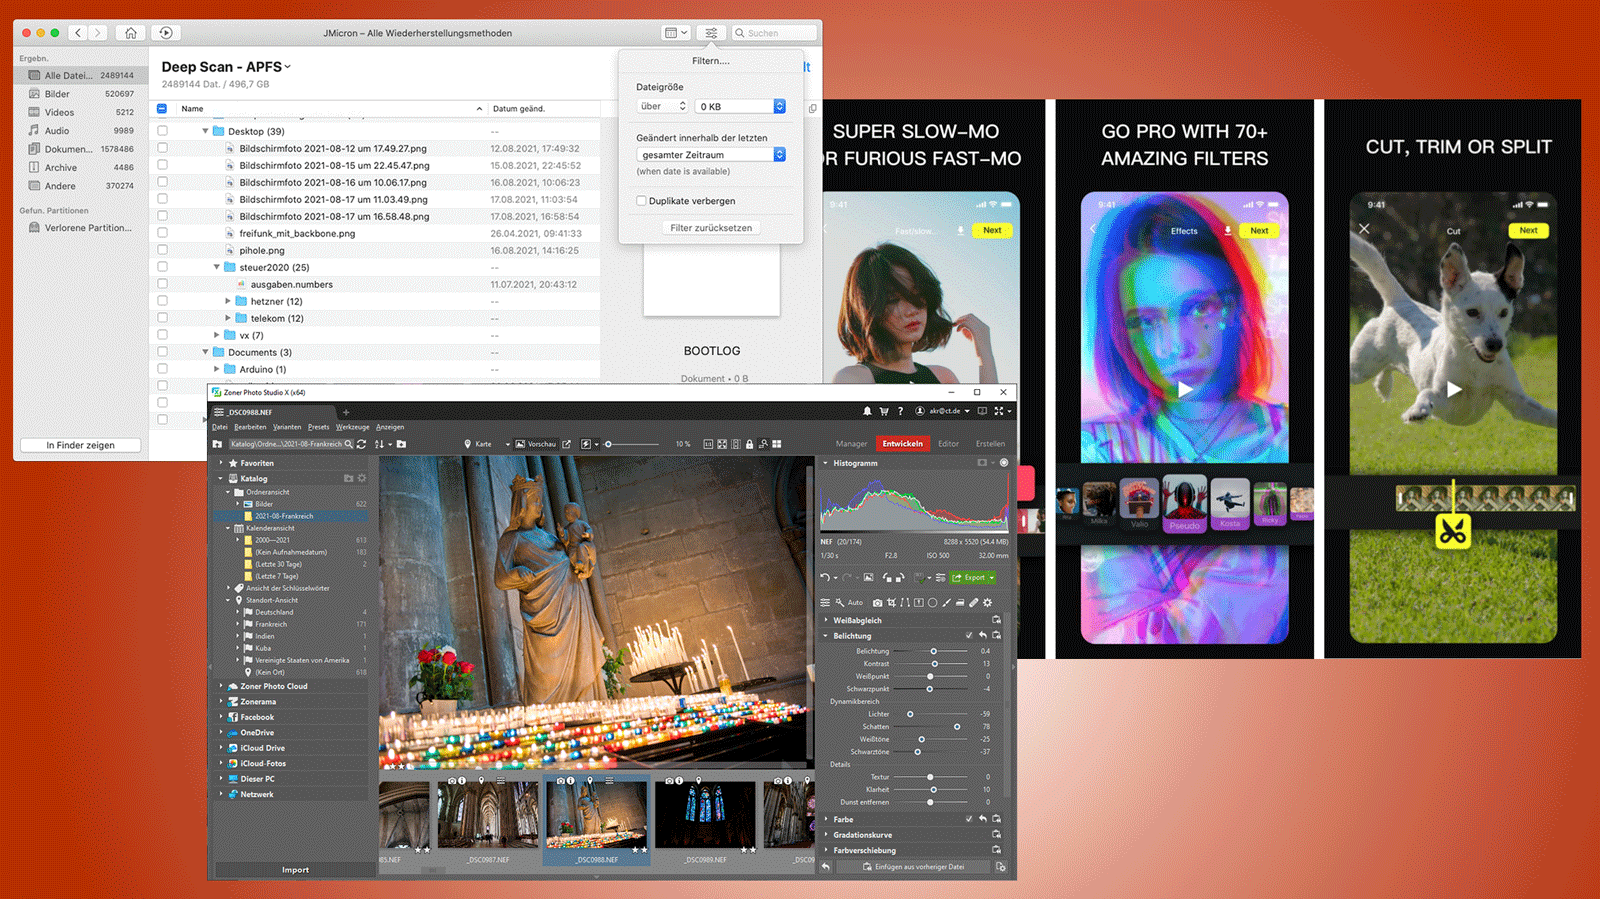Check the box next to pihole.png
Screen dimensions: 1600x899
point(162,250)
